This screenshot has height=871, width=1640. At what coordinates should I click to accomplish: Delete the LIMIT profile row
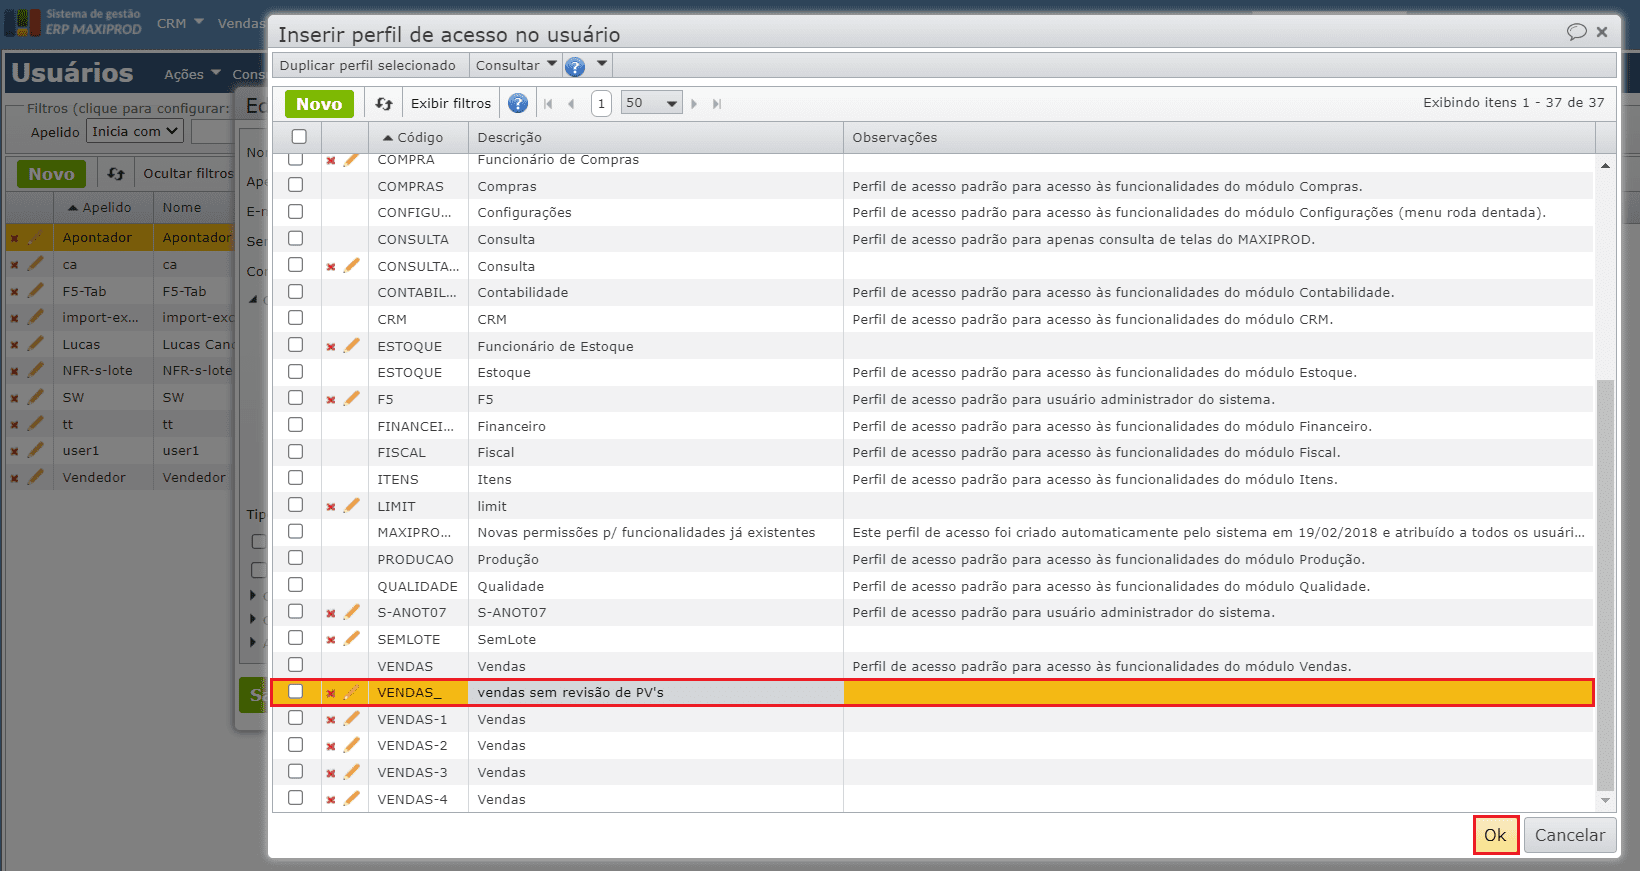[331, 507]
